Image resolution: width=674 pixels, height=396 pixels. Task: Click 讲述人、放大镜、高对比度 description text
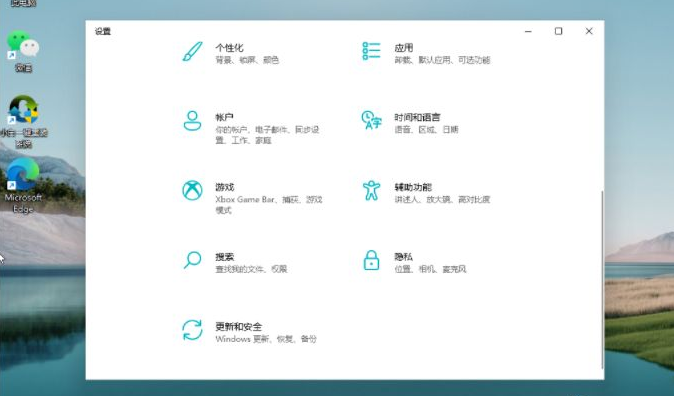pyautogui.click(x=442, y=200)
